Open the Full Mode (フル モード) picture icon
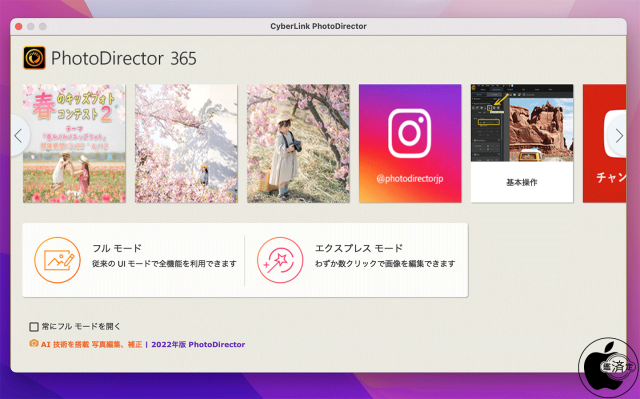The height and width of the screenshot is (399, 640). 58,260
